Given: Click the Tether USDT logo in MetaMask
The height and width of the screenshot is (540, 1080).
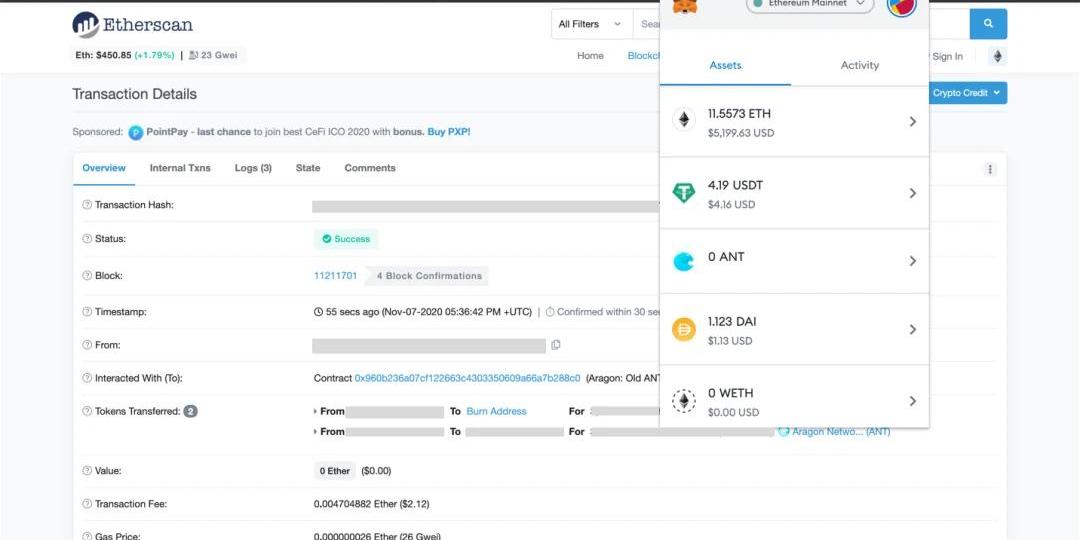Looking at the screenshot, I should coord(684,193).
